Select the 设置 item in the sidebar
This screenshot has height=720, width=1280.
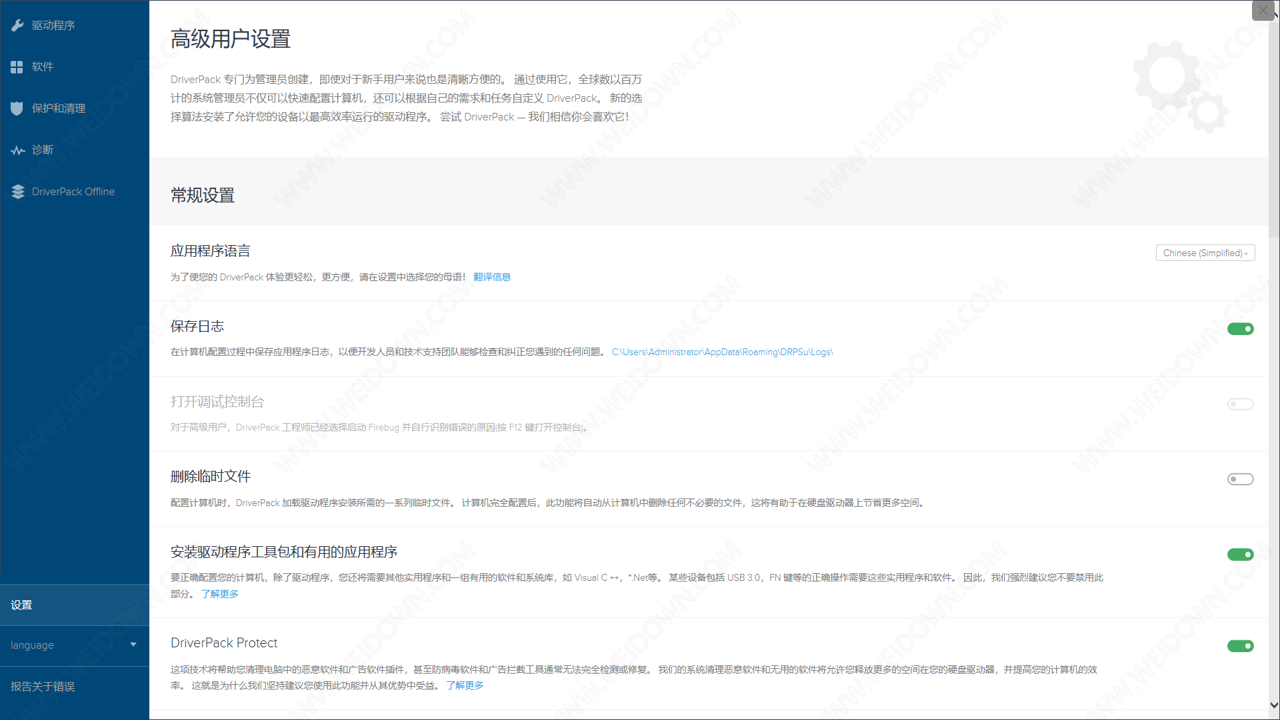pyautogui.click(x=74, y=605)
